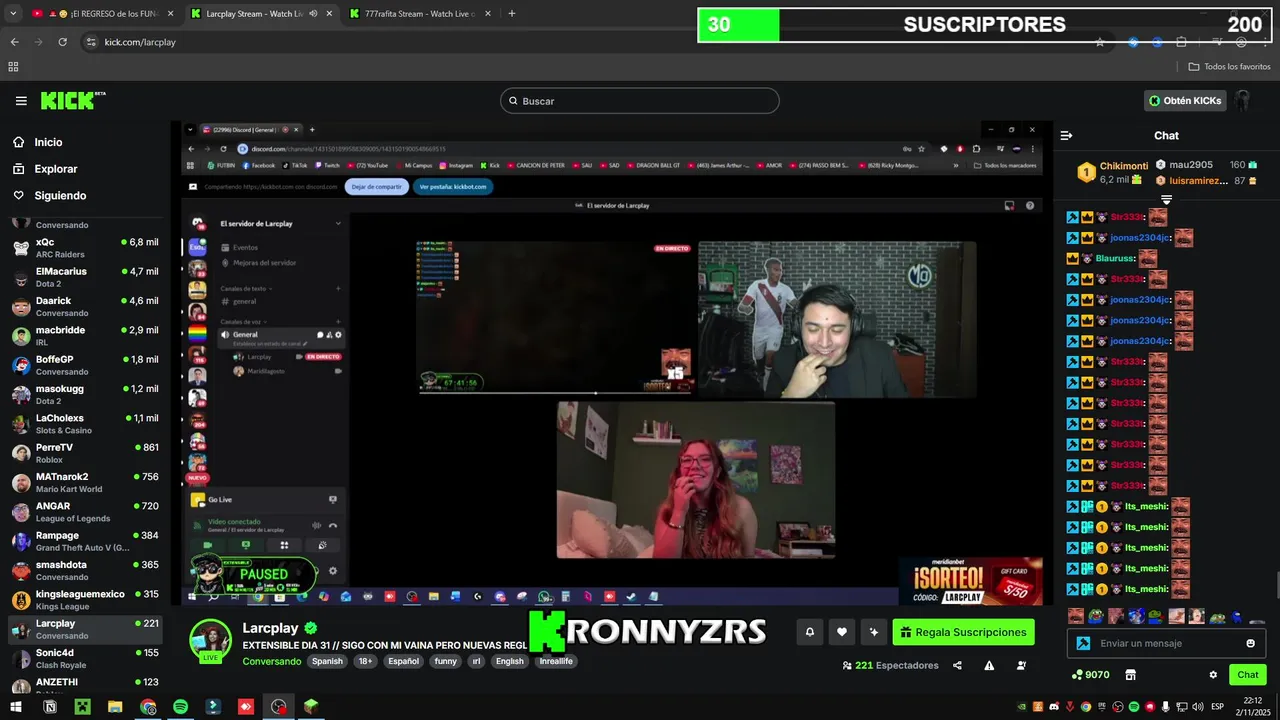Open the chat identity hammer badge
Viewport: 1280px width, 720px height.
[x=1083, y=643]
